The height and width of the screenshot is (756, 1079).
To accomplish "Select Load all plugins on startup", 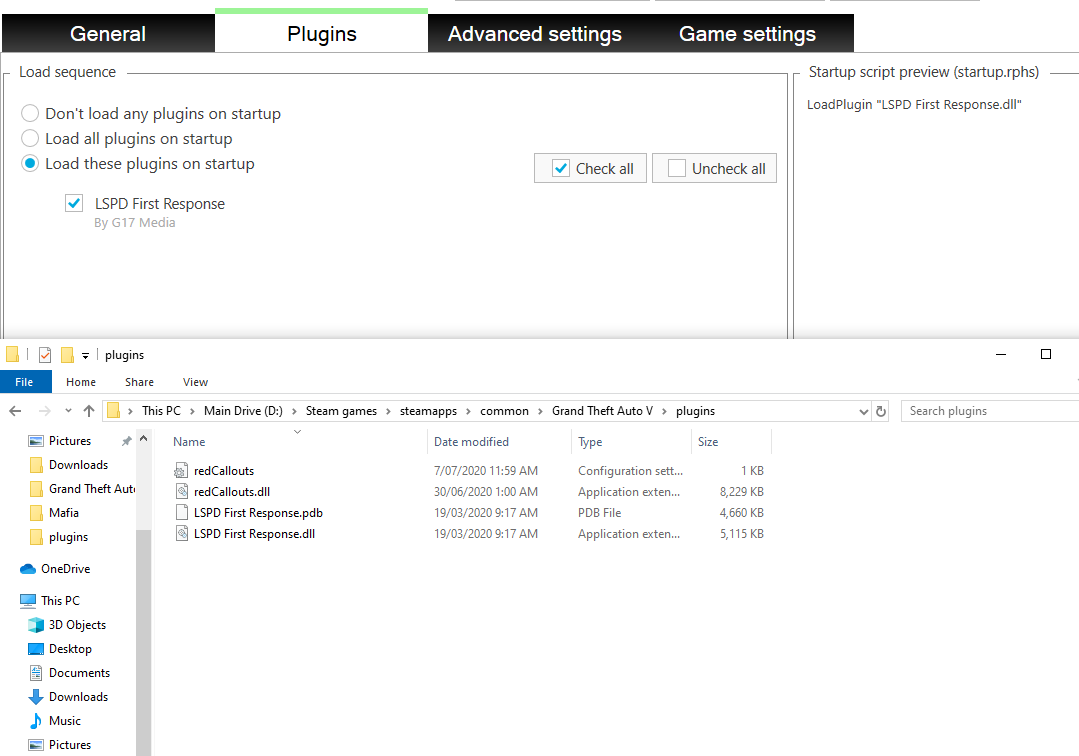I will [30, 138].
